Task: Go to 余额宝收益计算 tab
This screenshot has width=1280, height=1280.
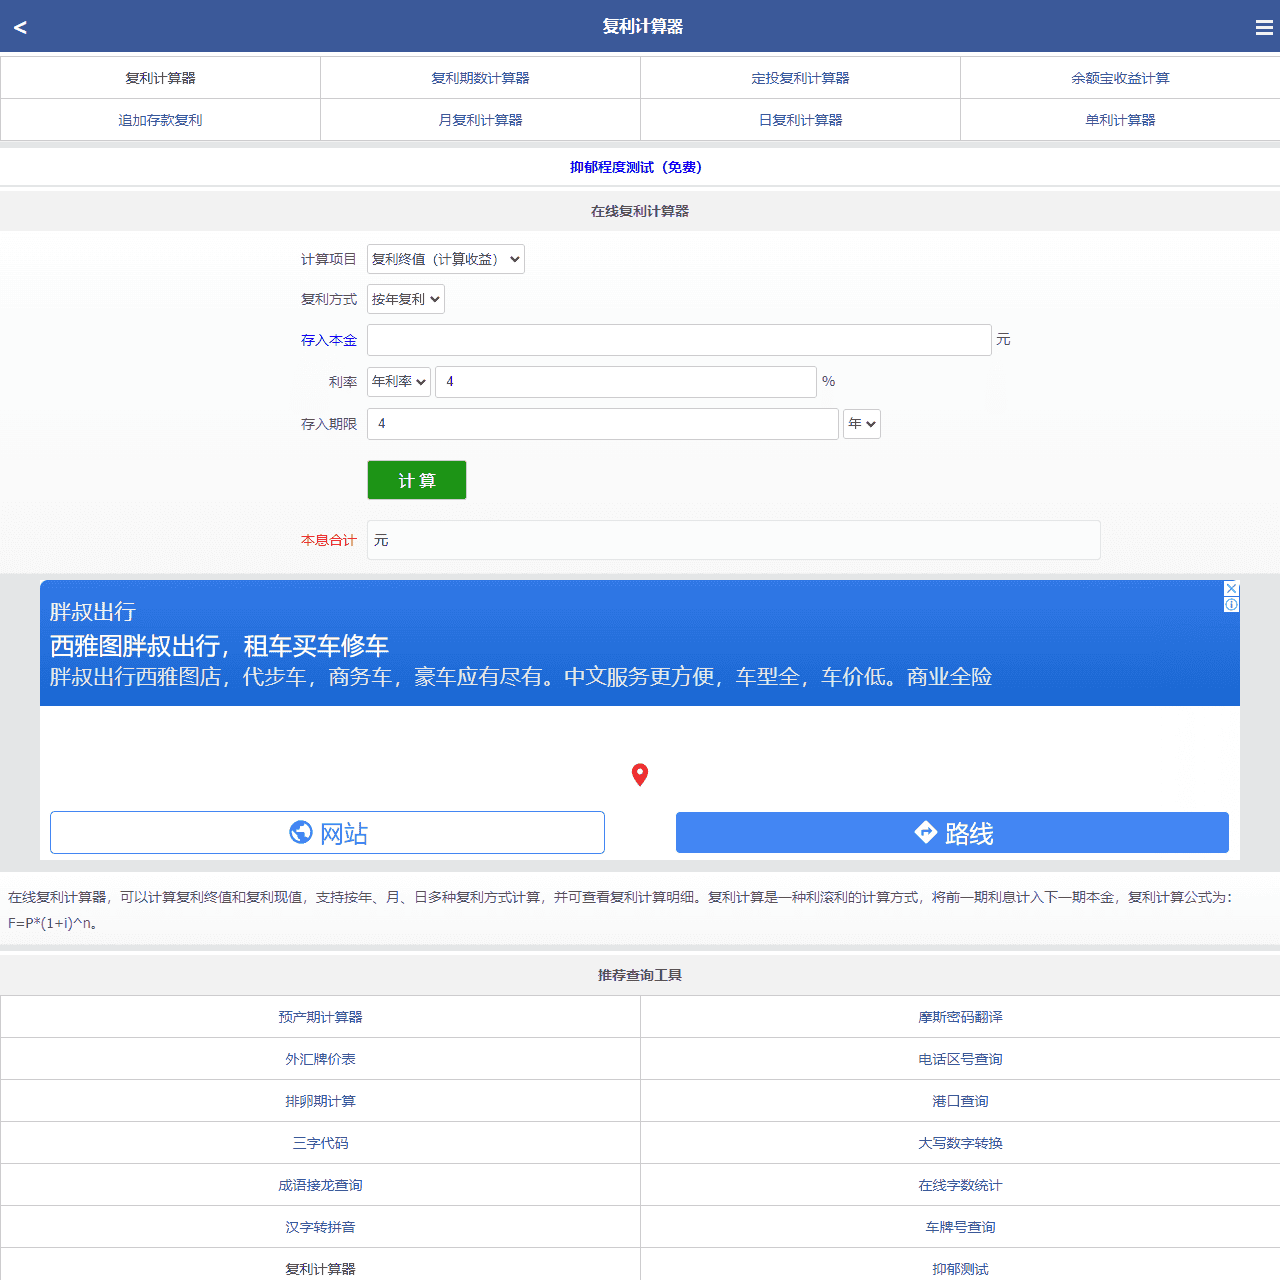Action: tap(1120, 78)
